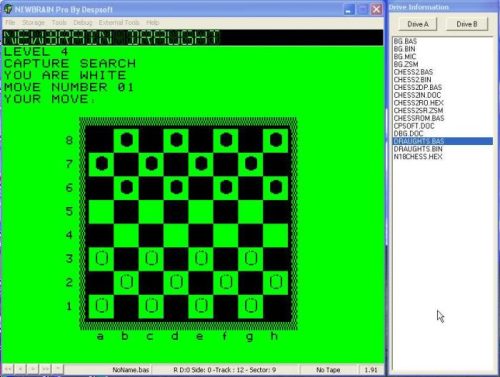Viewport: 500px width, 377px height.
Task: Click the white piece on square a3
Action: tap(101, 258)
